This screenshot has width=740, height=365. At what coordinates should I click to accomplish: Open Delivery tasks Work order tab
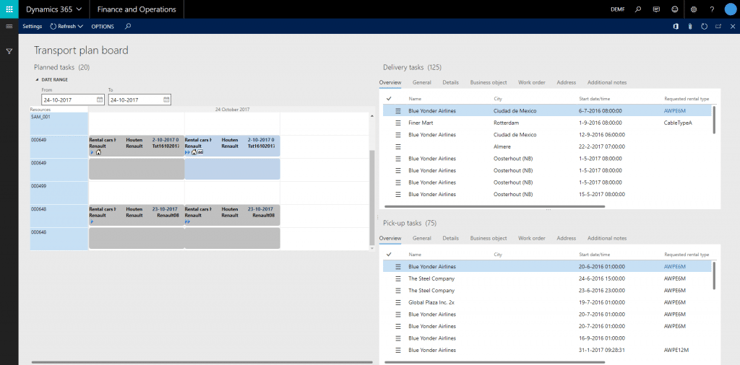tap(531, 82)
